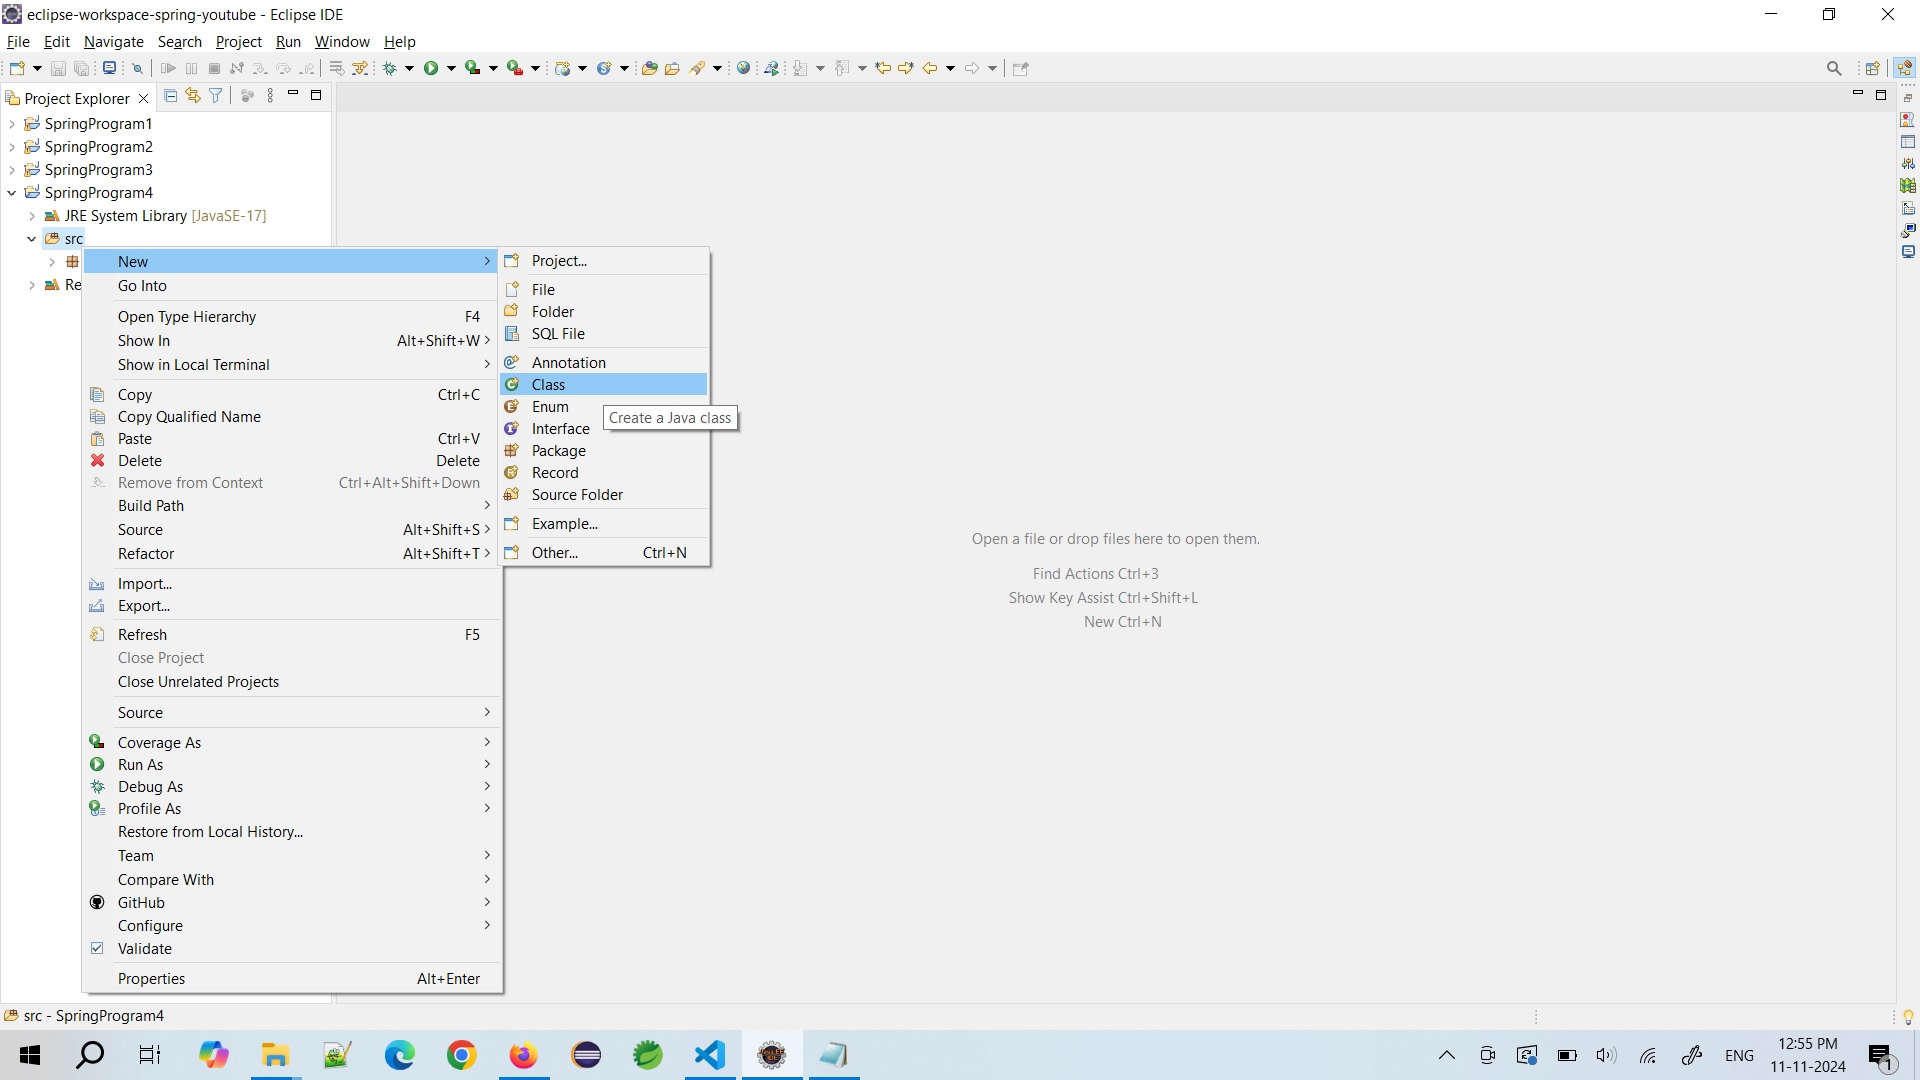Image resolution: width=1920 pixels, height=1080 pixels.
Task: Choose Interface from the New submenu
Action: [x=604, y=429]
